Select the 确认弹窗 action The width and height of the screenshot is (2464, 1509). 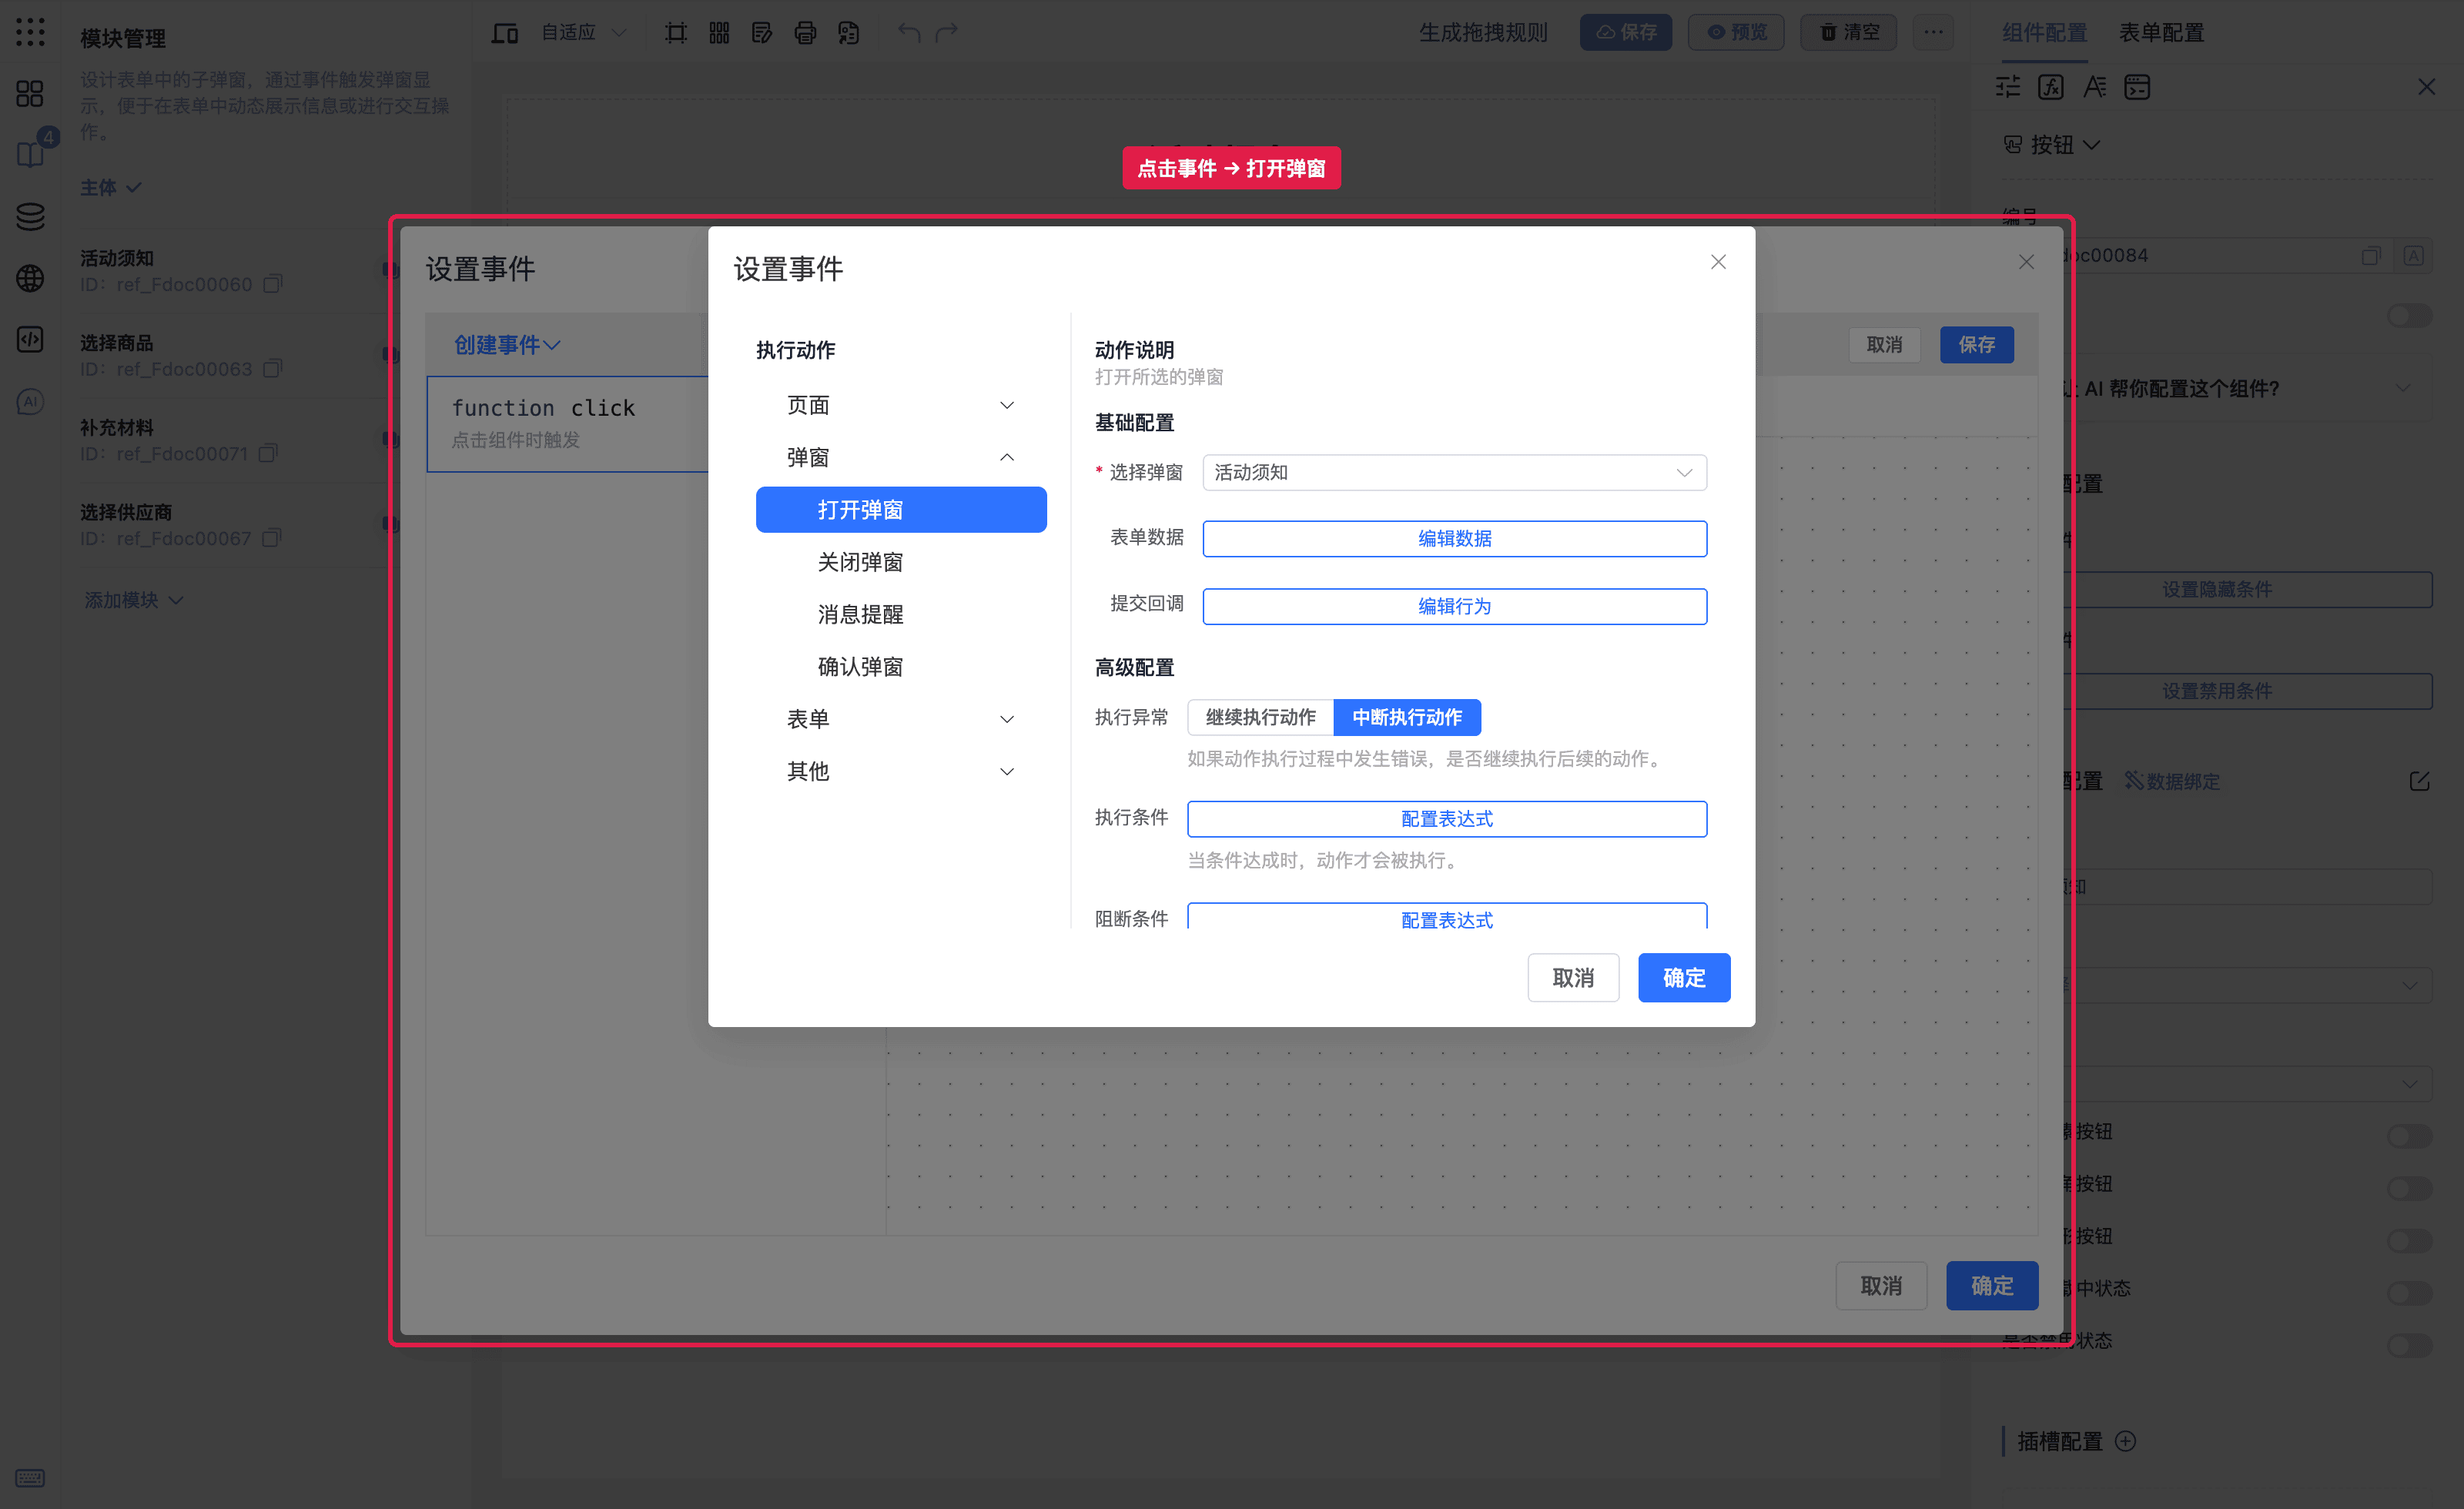[901, 666]
